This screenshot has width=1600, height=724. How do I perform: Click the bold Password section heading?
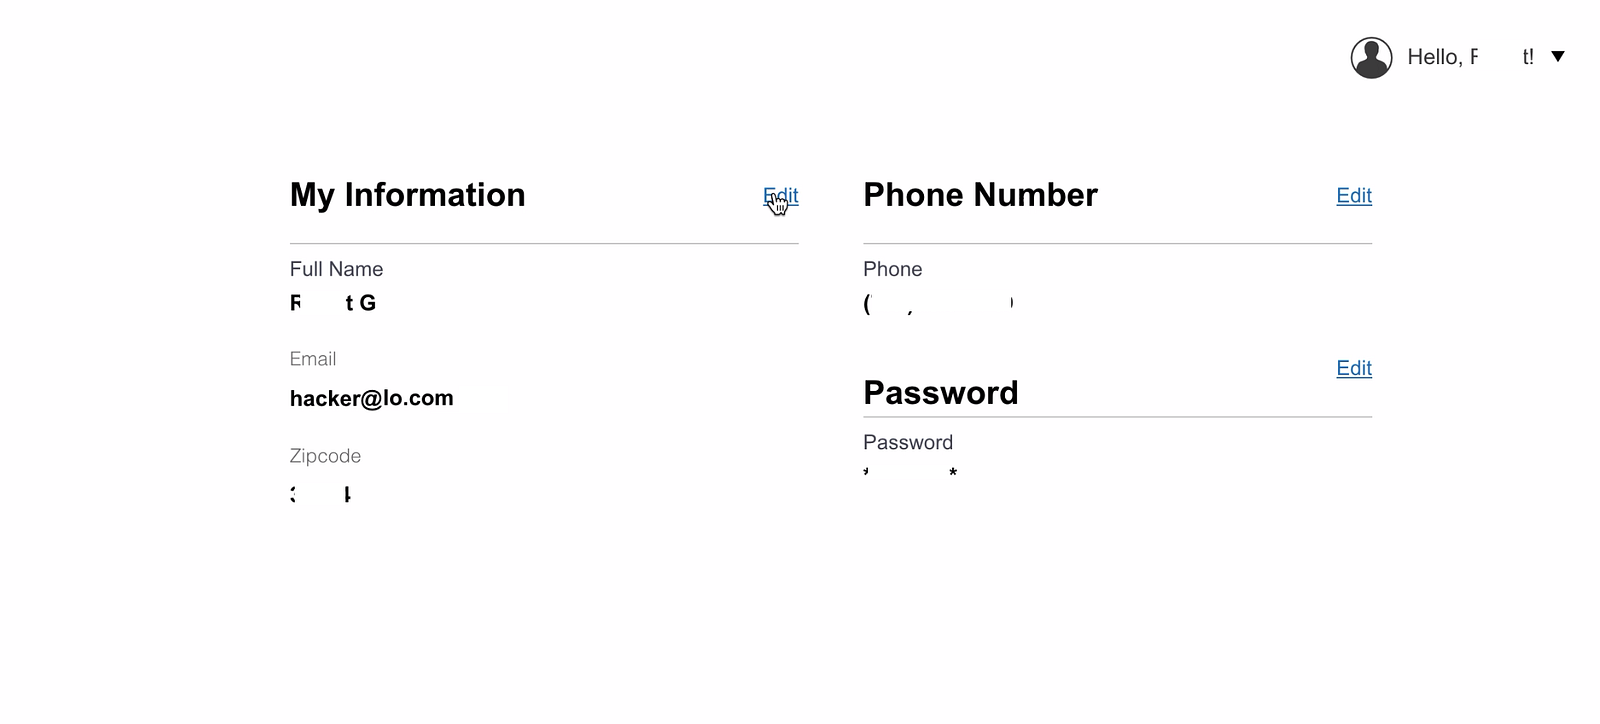tap(940, 393)
